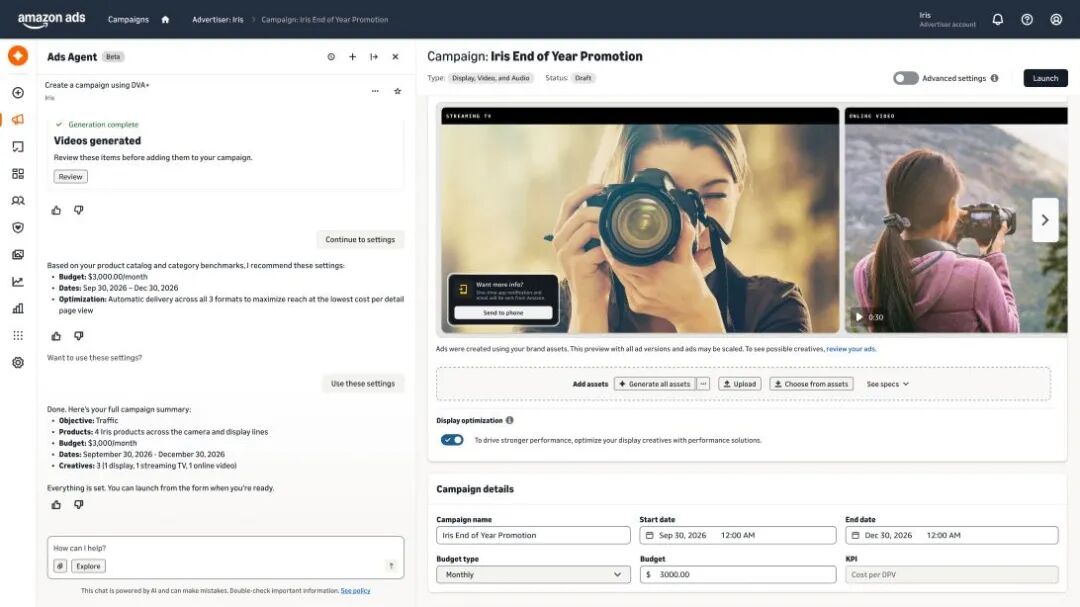Play the online video preview
The height and width of the screenshot is (607, 1080).
point(859,317)
